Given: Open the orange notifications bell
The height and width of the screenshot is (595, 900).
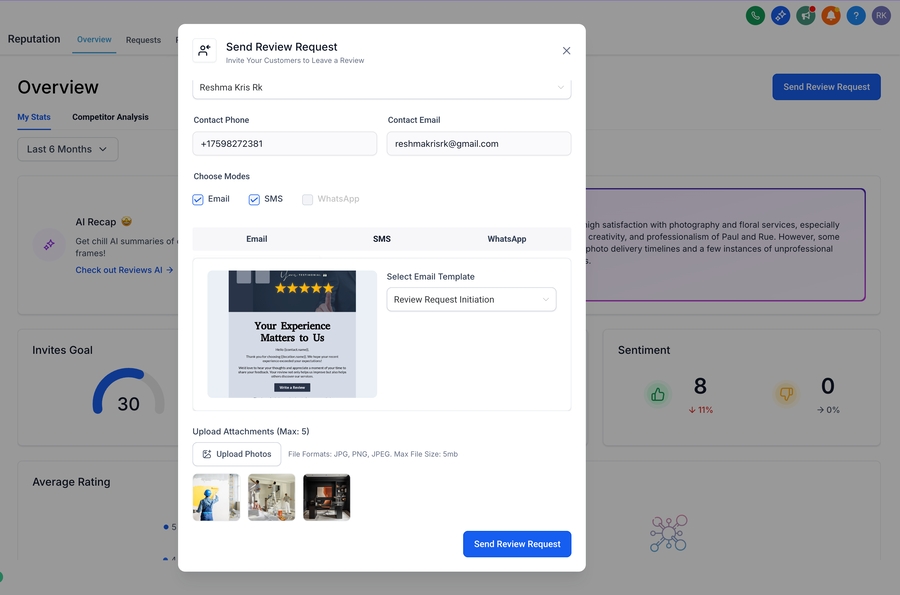Looking at the screenshot, I should tap(831, 15).
